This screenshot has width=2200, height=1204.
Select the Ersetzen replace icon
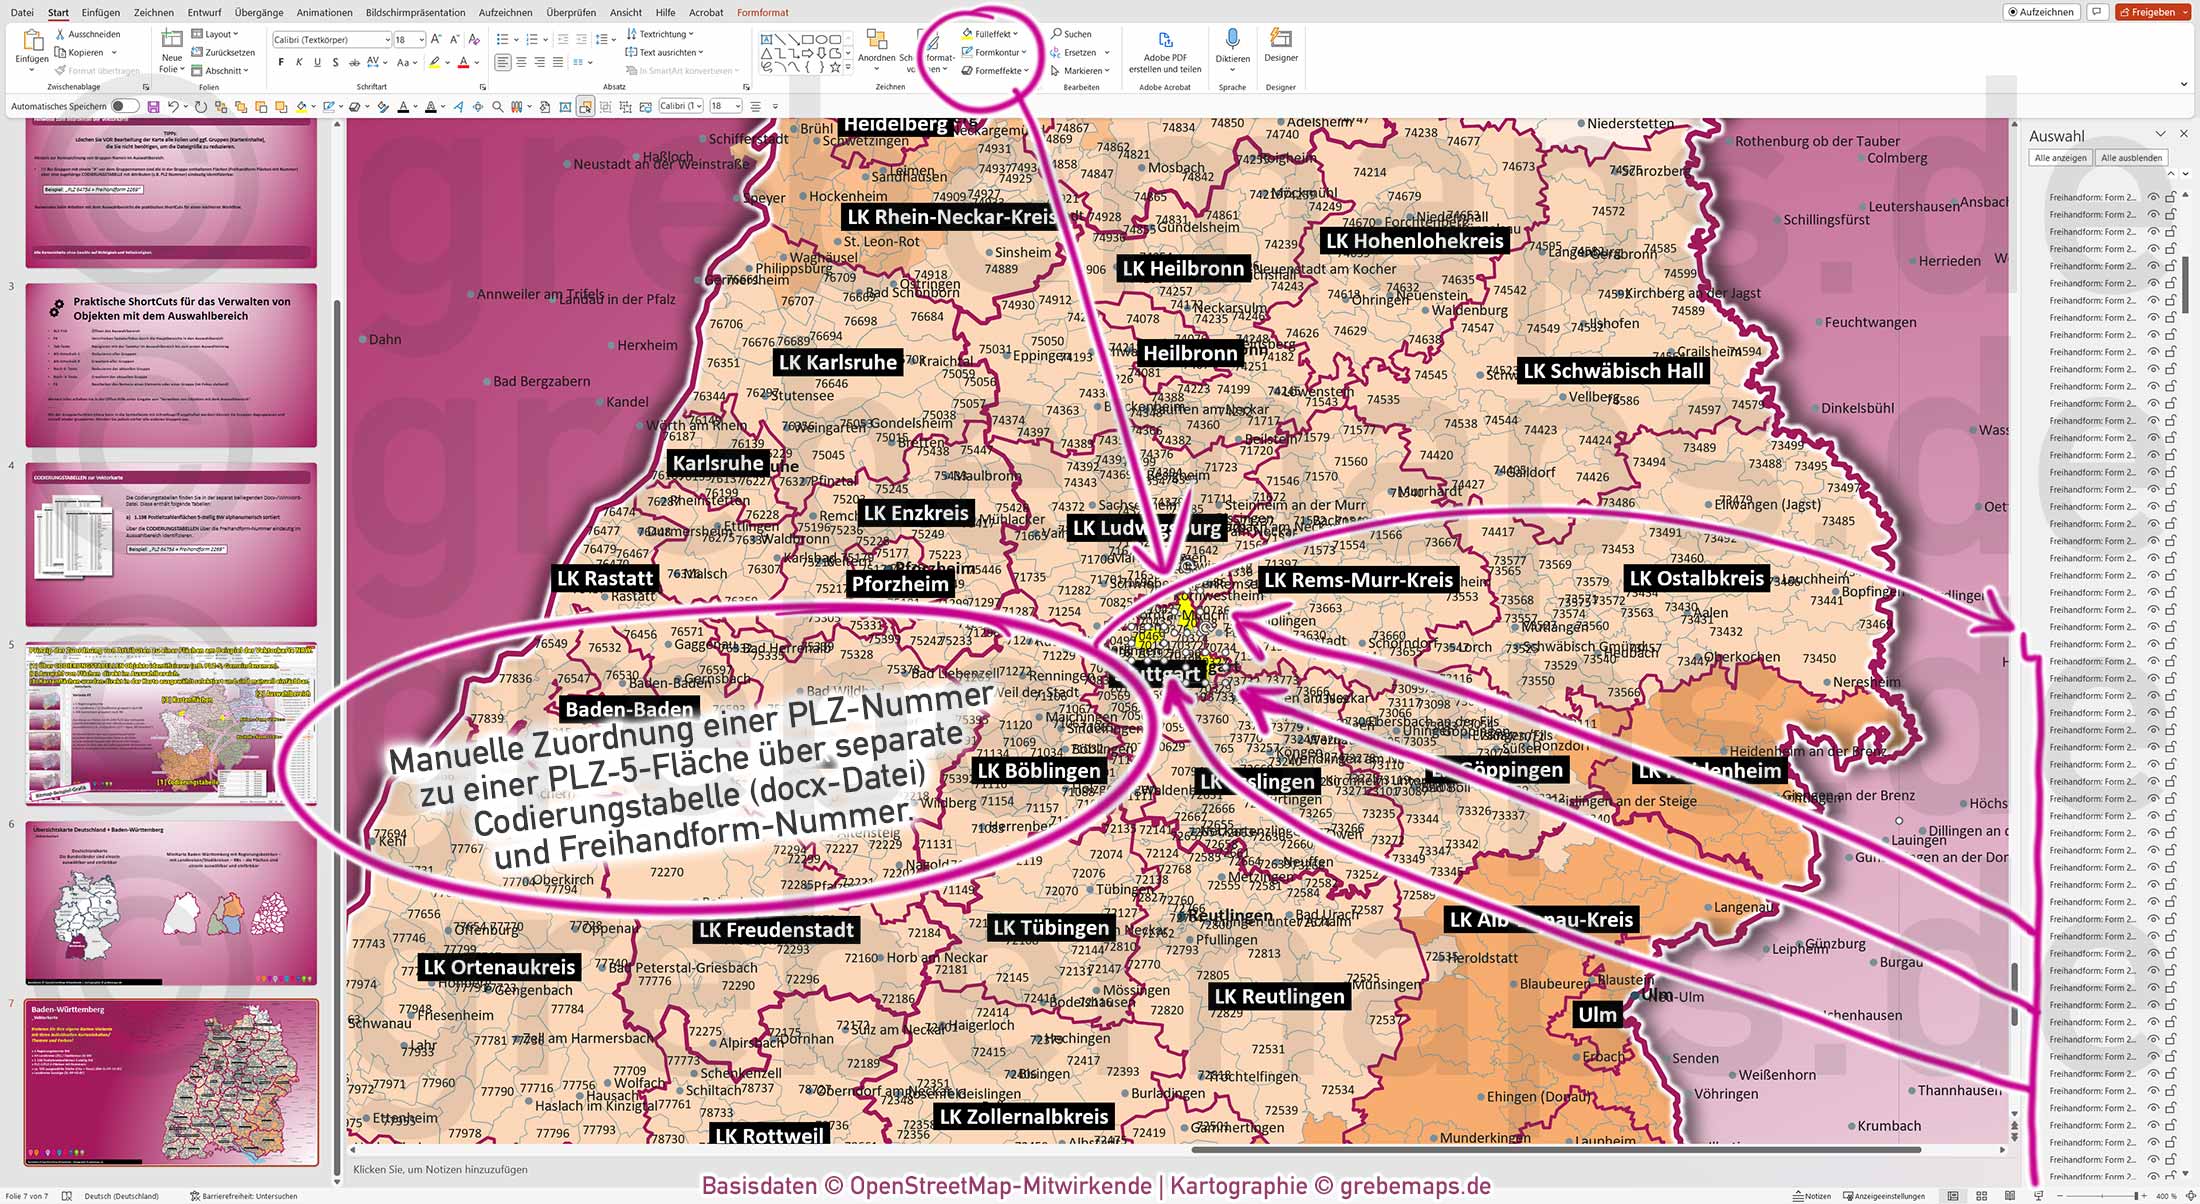1055,52
